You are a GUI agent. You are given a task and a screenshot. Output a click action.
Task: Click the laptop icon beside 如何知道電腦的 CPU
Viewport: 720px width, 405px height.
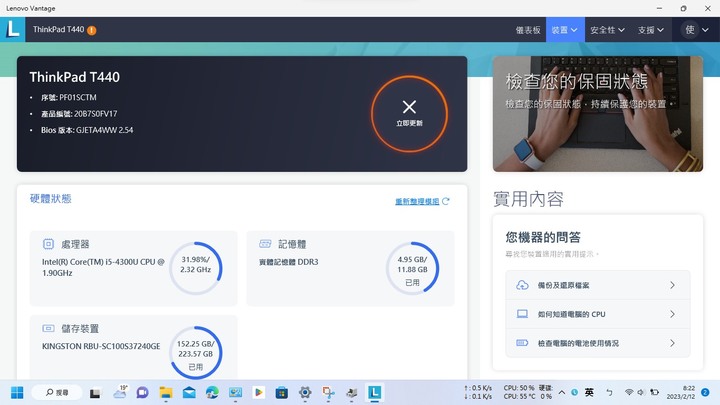522,314
